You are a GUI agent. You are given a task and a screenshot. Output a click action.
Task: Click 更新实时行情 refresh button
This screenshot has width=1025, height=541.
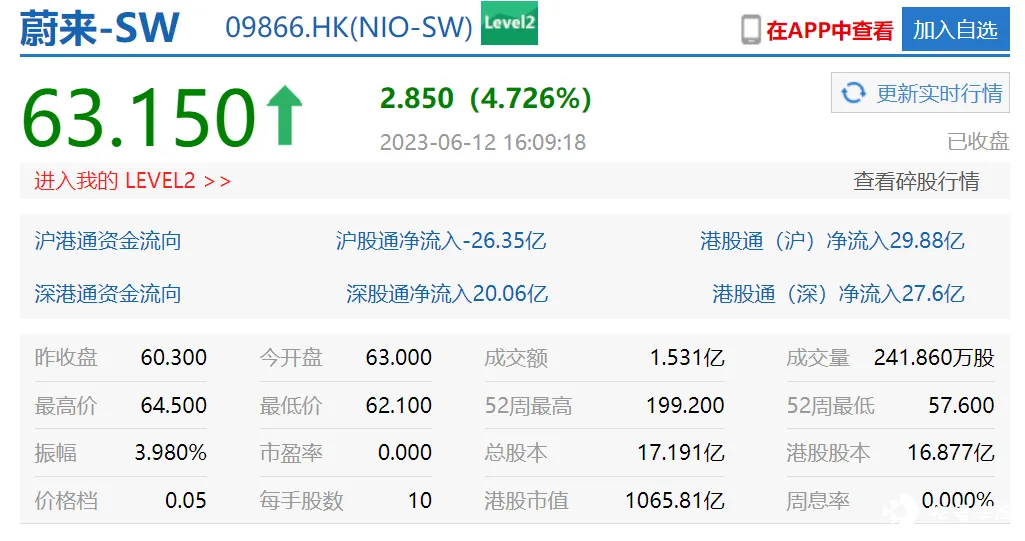[921, 93]
